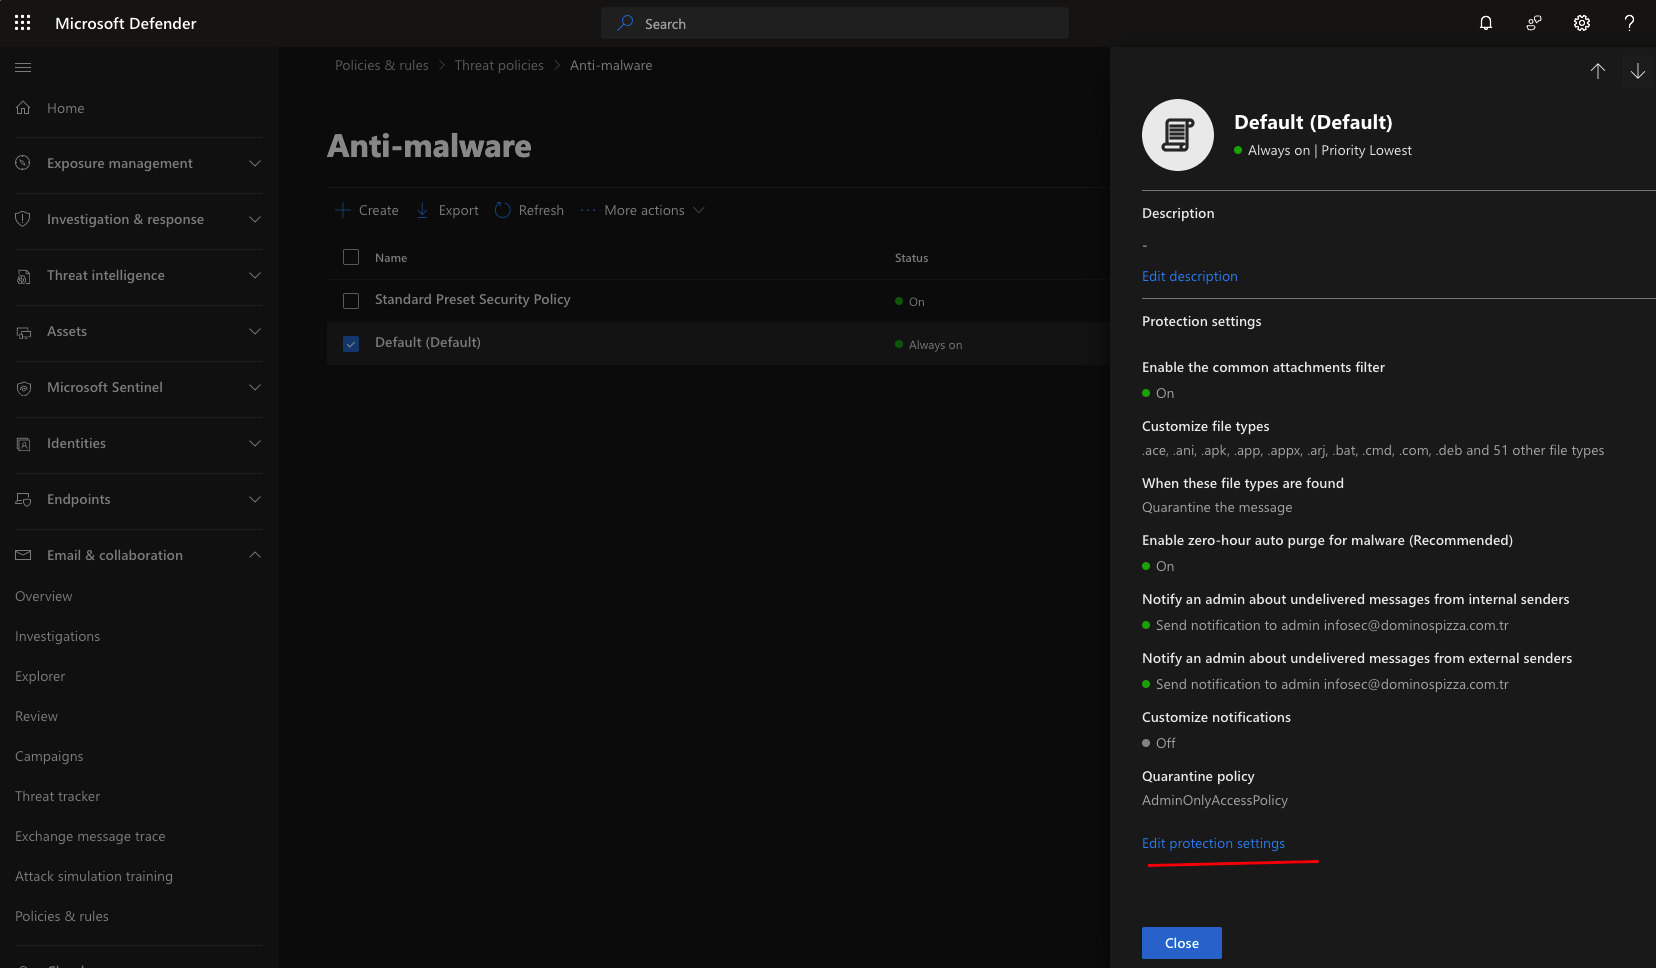Toggle the select-all checkbox beside Name
This screenshot has height=968, width=1656.
point(351,257)
